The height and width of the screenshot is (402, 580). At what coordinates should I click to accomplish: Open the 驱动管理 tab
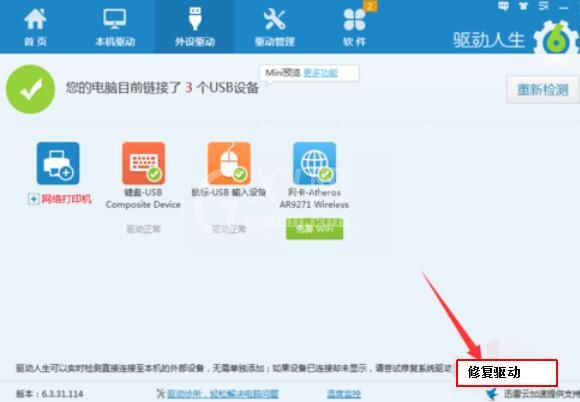(274, 27)
